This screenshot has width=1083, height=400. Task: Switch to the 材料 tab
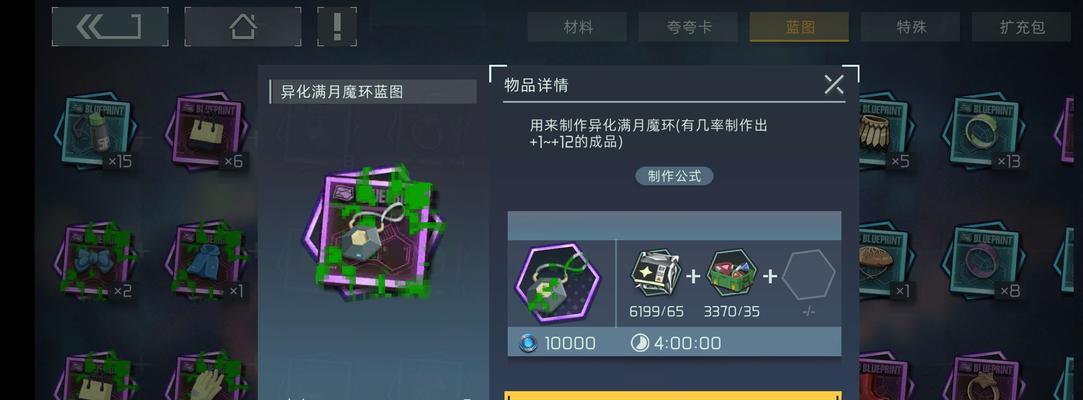point(577,27)
